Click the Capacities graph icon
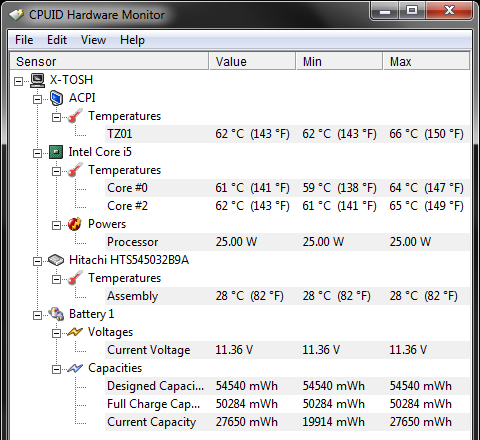 tap(75, 368)
